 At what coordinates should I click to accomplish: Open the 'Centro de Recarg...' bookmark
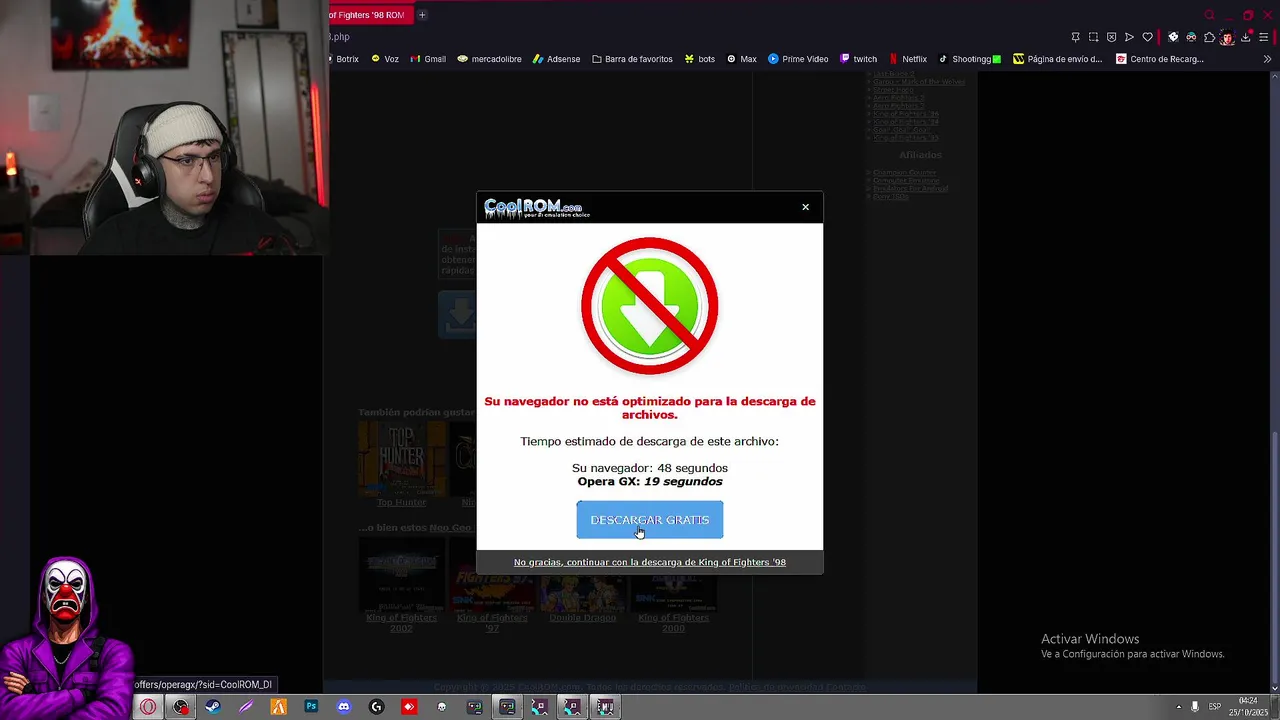click(x=1160, y=59)
